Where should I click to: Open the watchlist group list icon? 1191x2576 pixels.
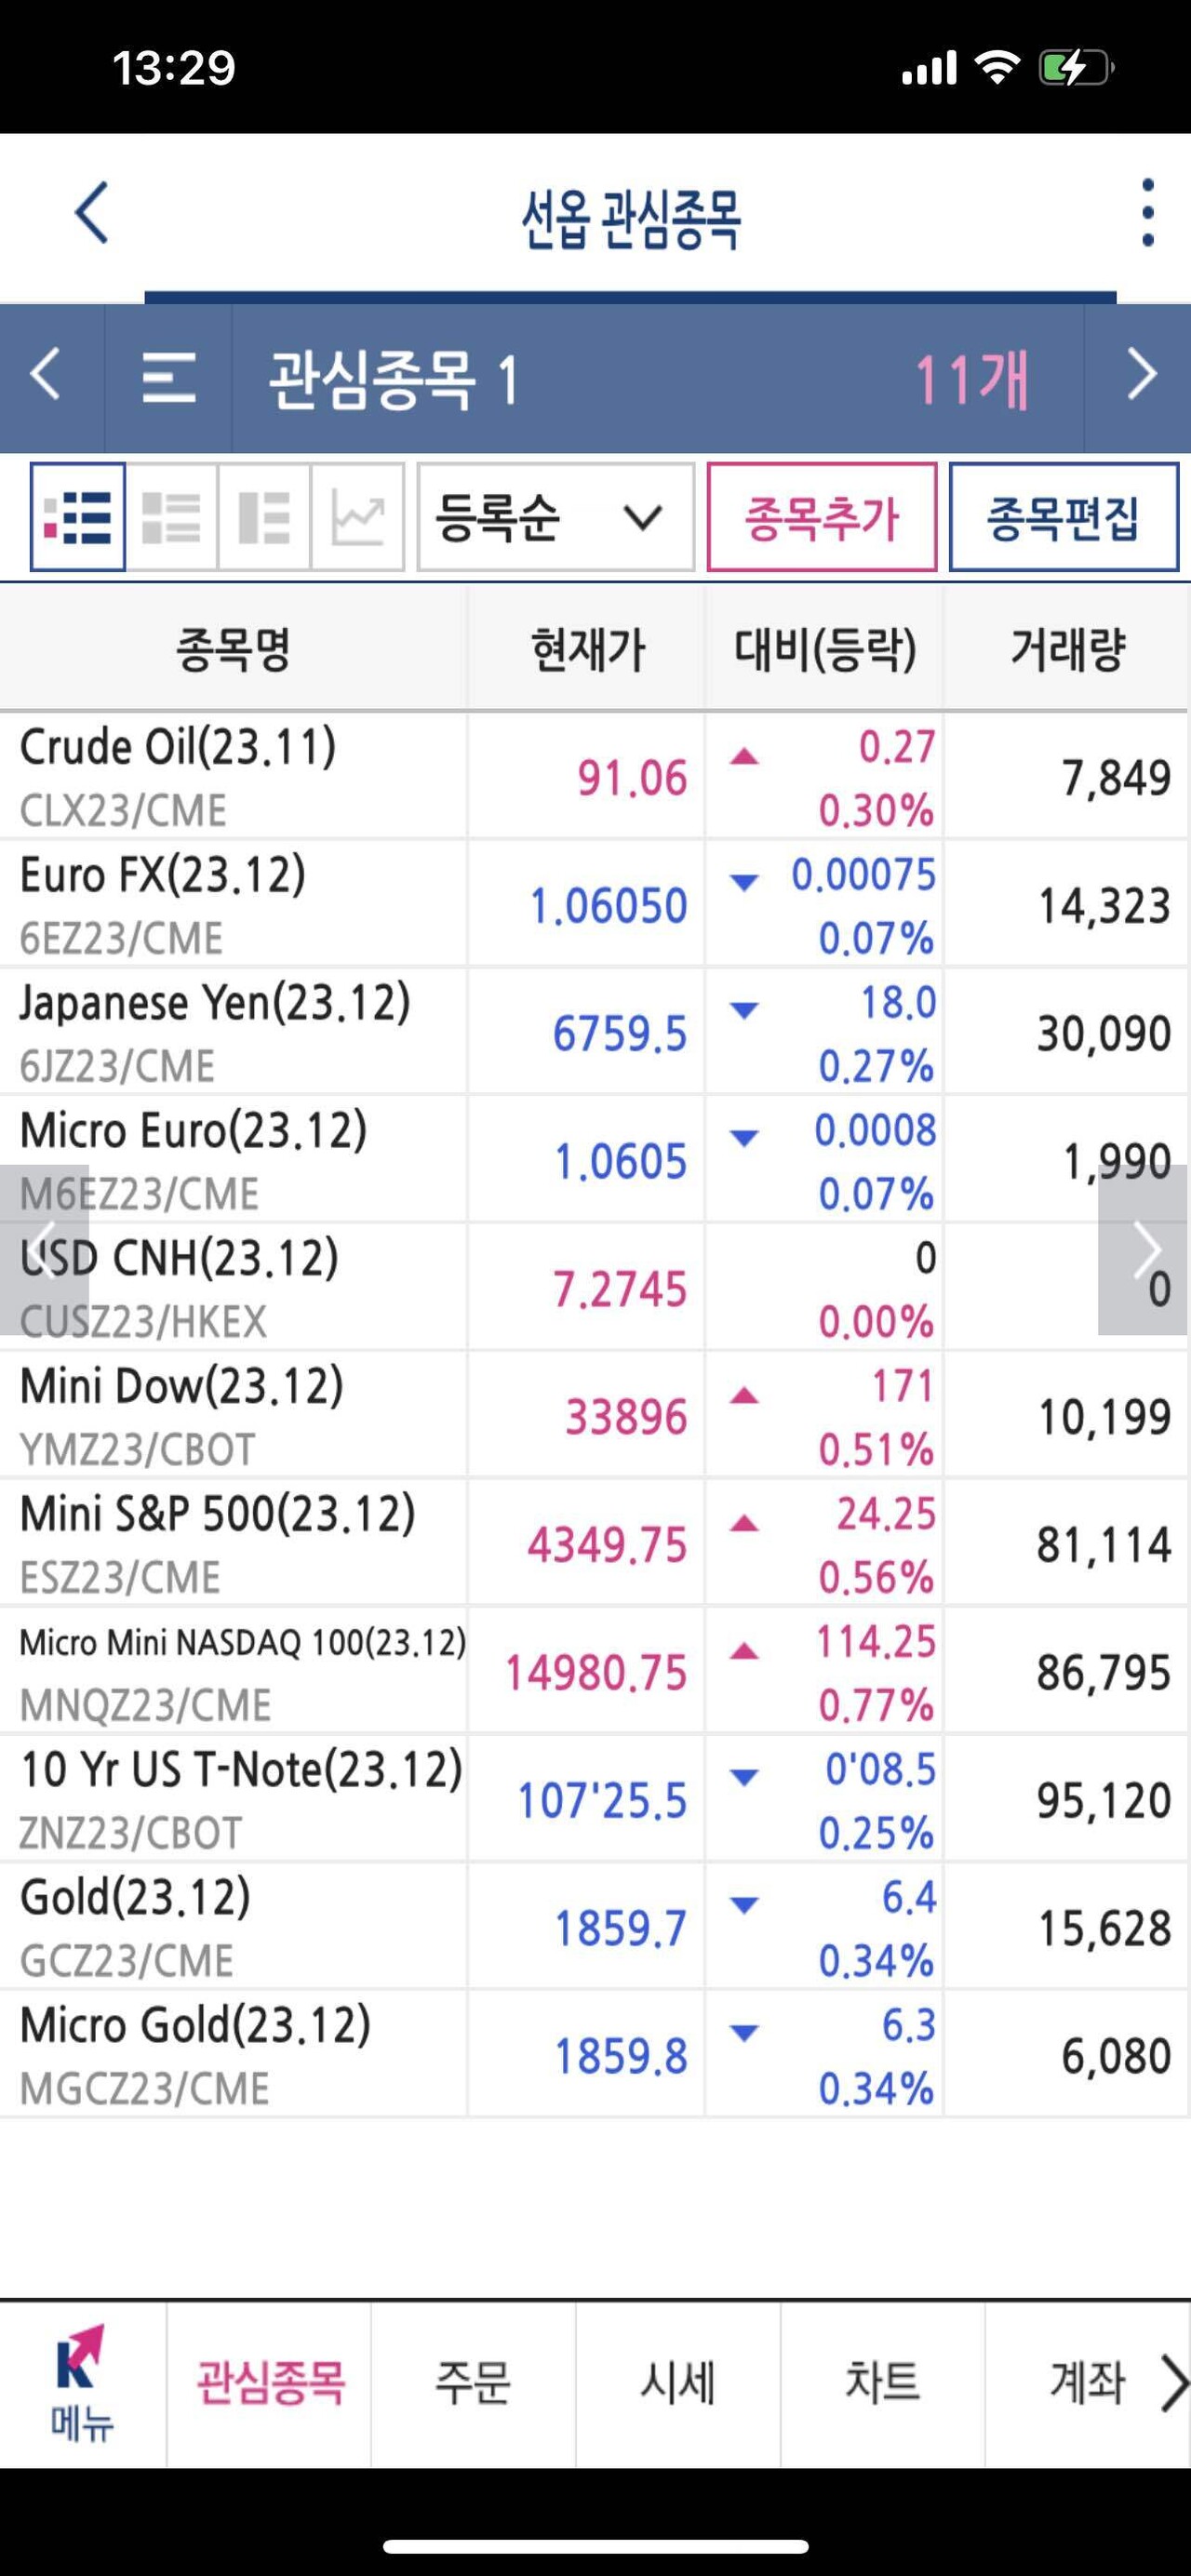tap(168, 378)
